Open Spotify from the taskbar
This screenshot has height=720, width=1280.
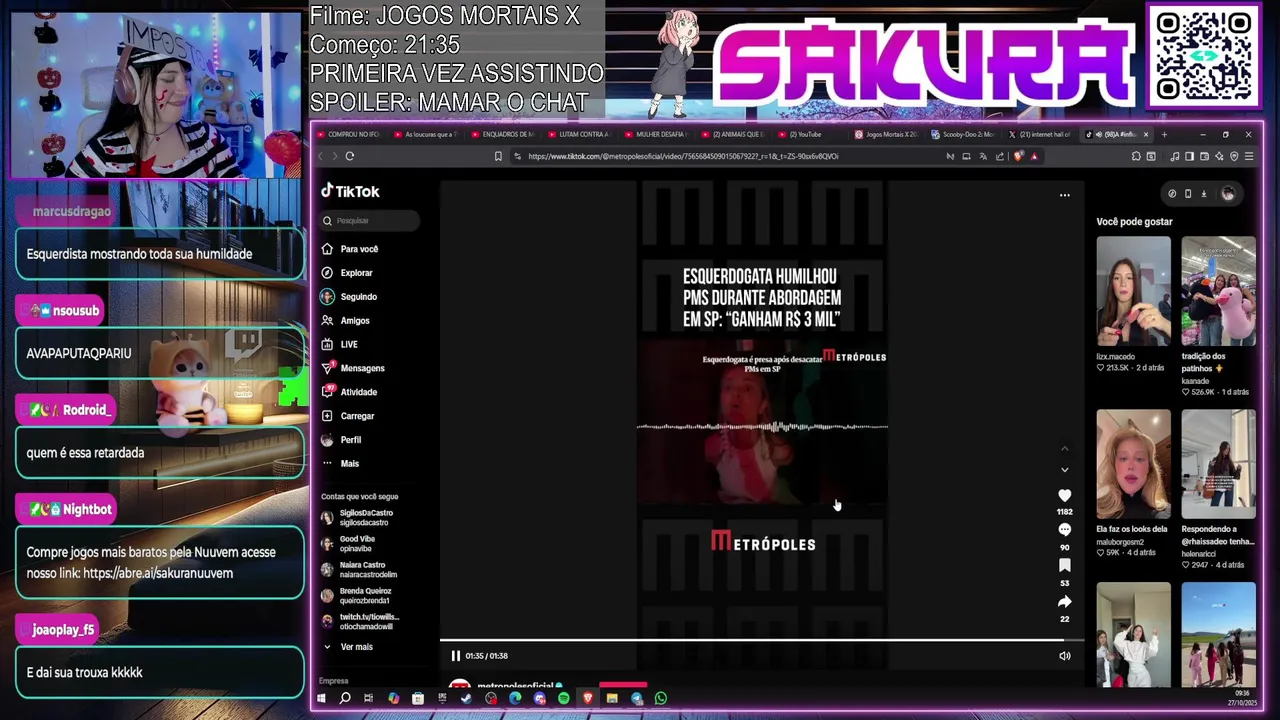pos(564,698)
